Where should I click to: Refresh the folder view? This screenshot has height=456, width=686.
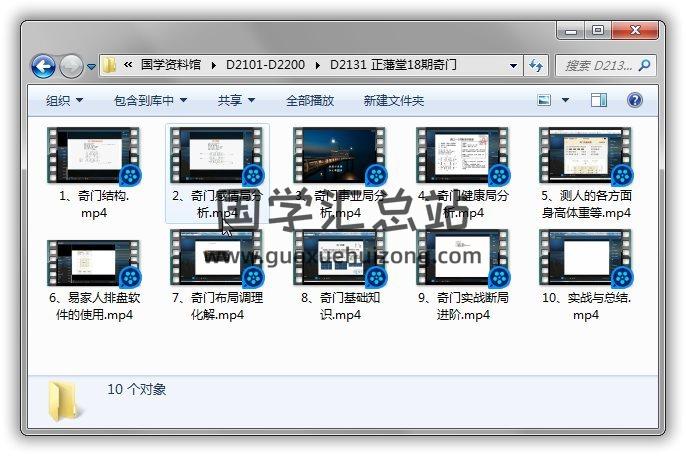point(536,66)
